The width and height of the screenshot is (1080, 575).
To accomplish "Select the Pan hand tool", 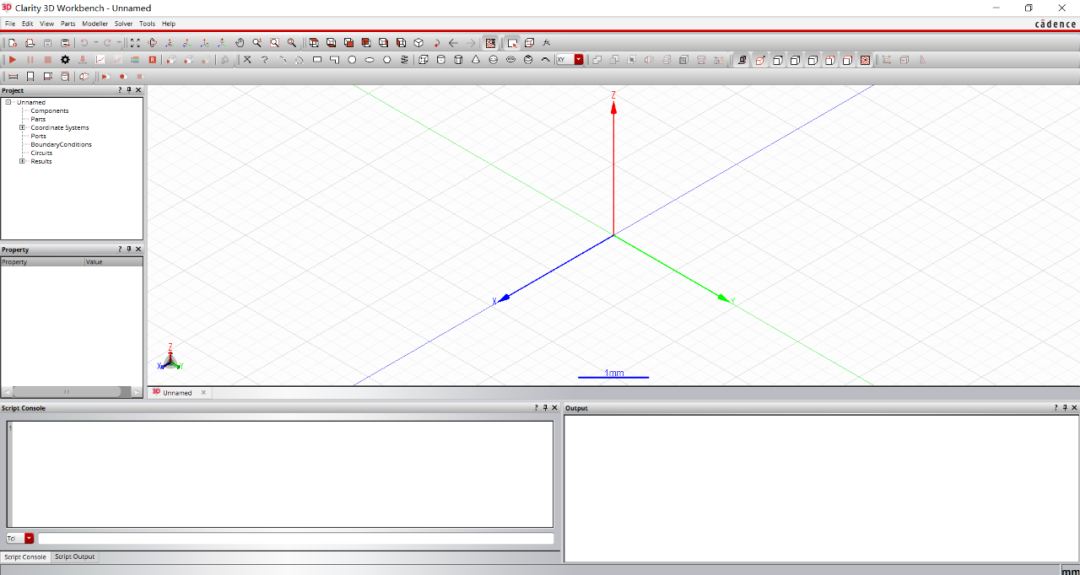I will [240, 43].
